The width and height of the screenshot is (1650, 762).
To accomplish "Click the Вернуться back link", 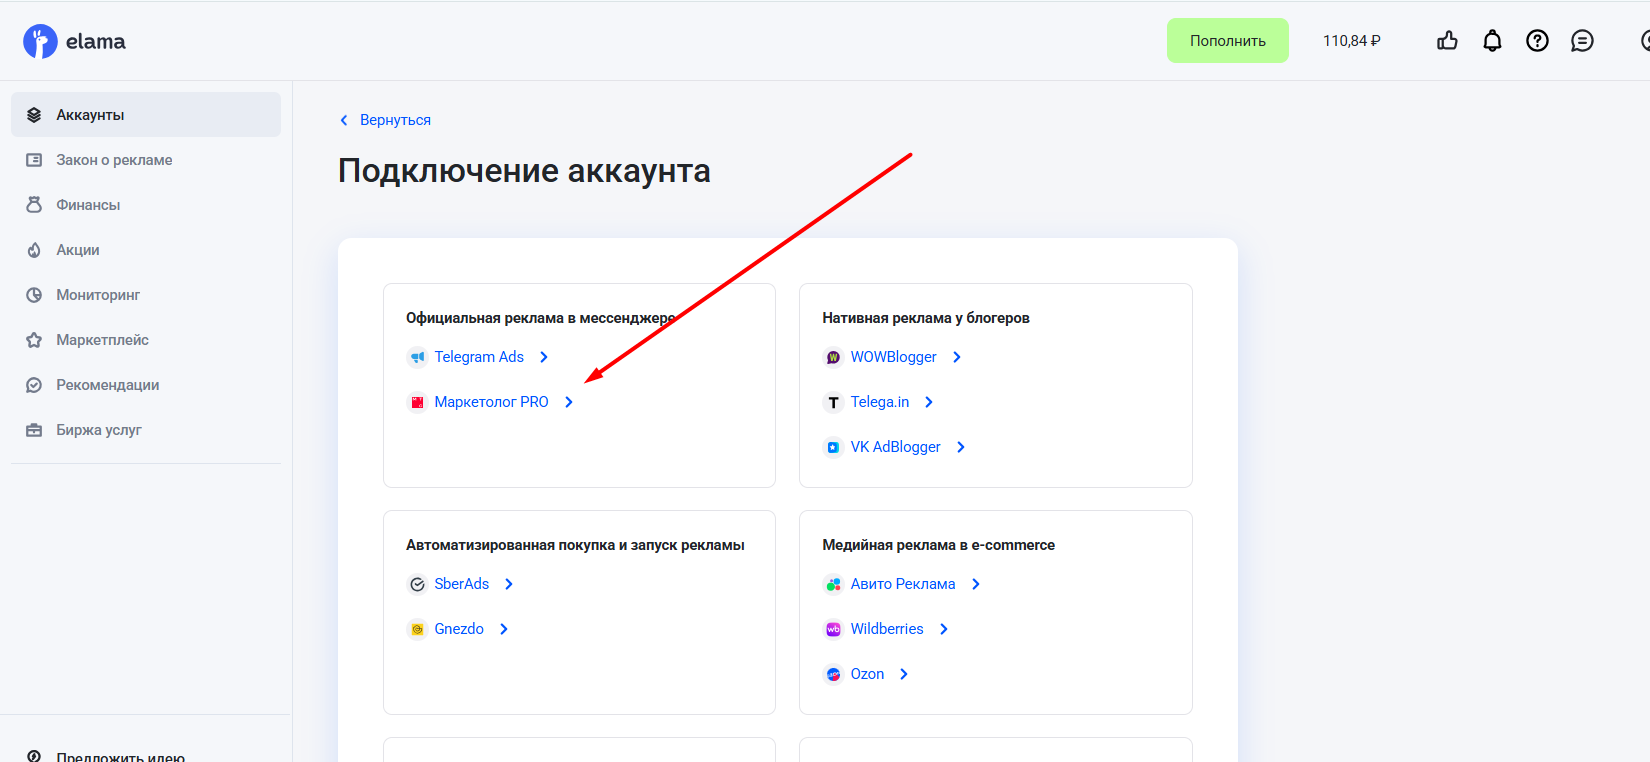I will tap(395, 120).
